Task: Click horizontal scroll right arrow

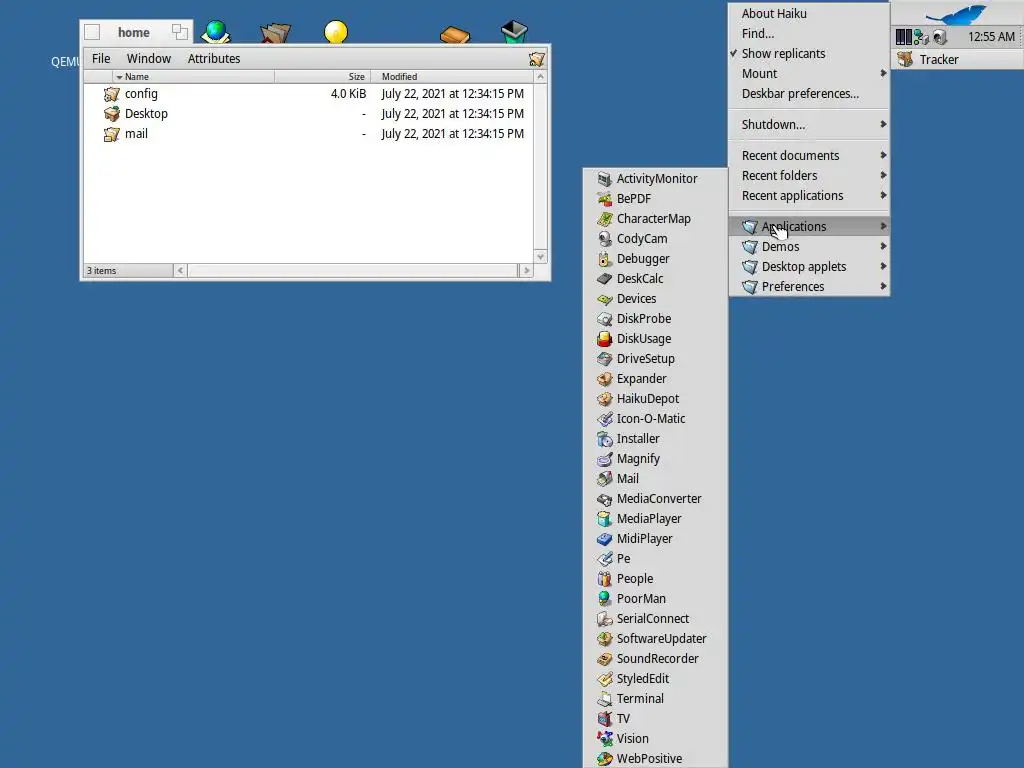Action: (526, 270)
